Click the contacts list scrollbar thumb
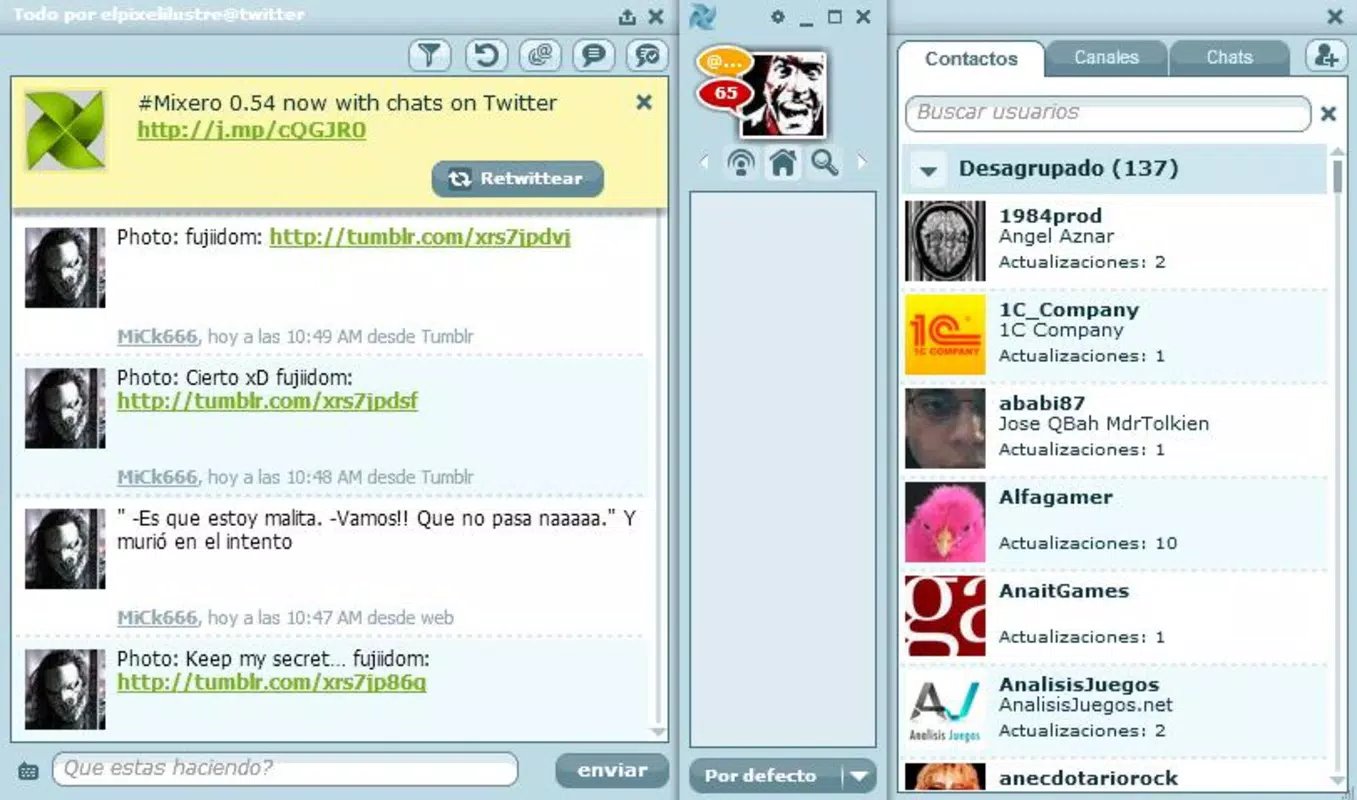Image resolution: width=1357 pixels, height=800 pixels. tap(1337, 176)
